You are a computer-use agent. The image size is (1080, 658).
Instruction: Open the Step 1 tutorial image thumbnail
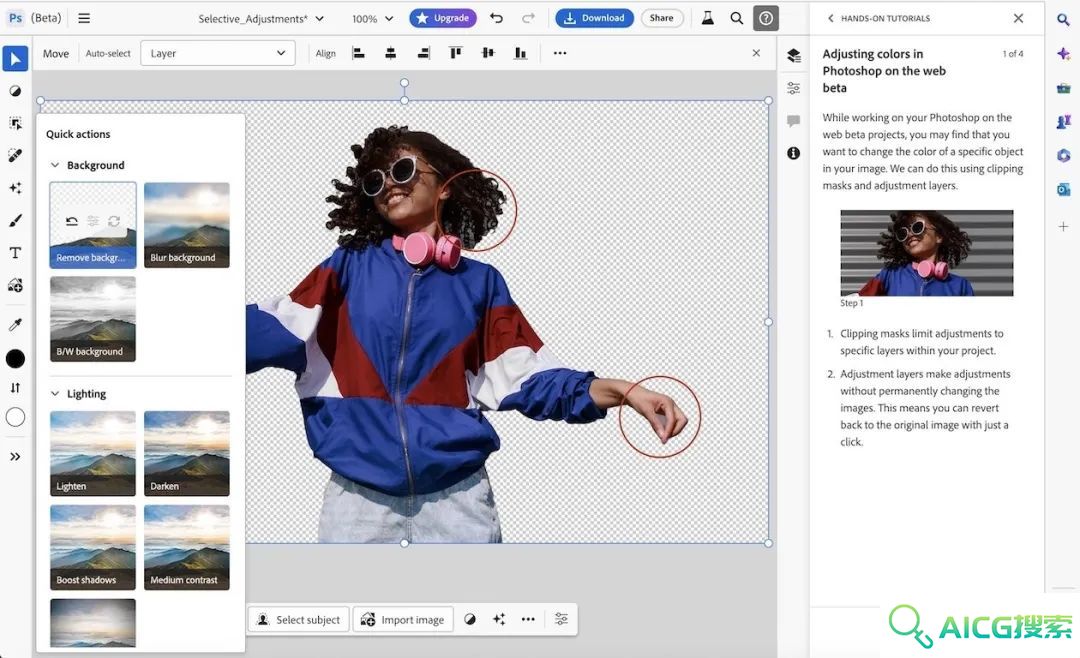pyautogui.click(x=926, y=253)
